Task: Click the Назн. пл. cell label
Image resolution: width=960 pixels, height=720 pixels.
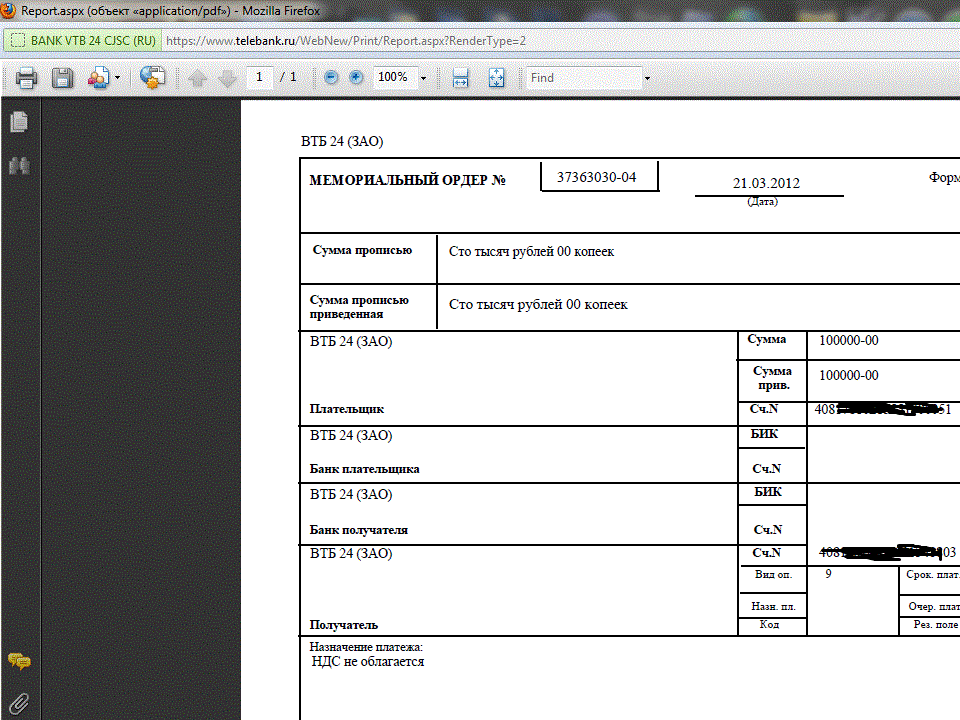Action: 773,607
